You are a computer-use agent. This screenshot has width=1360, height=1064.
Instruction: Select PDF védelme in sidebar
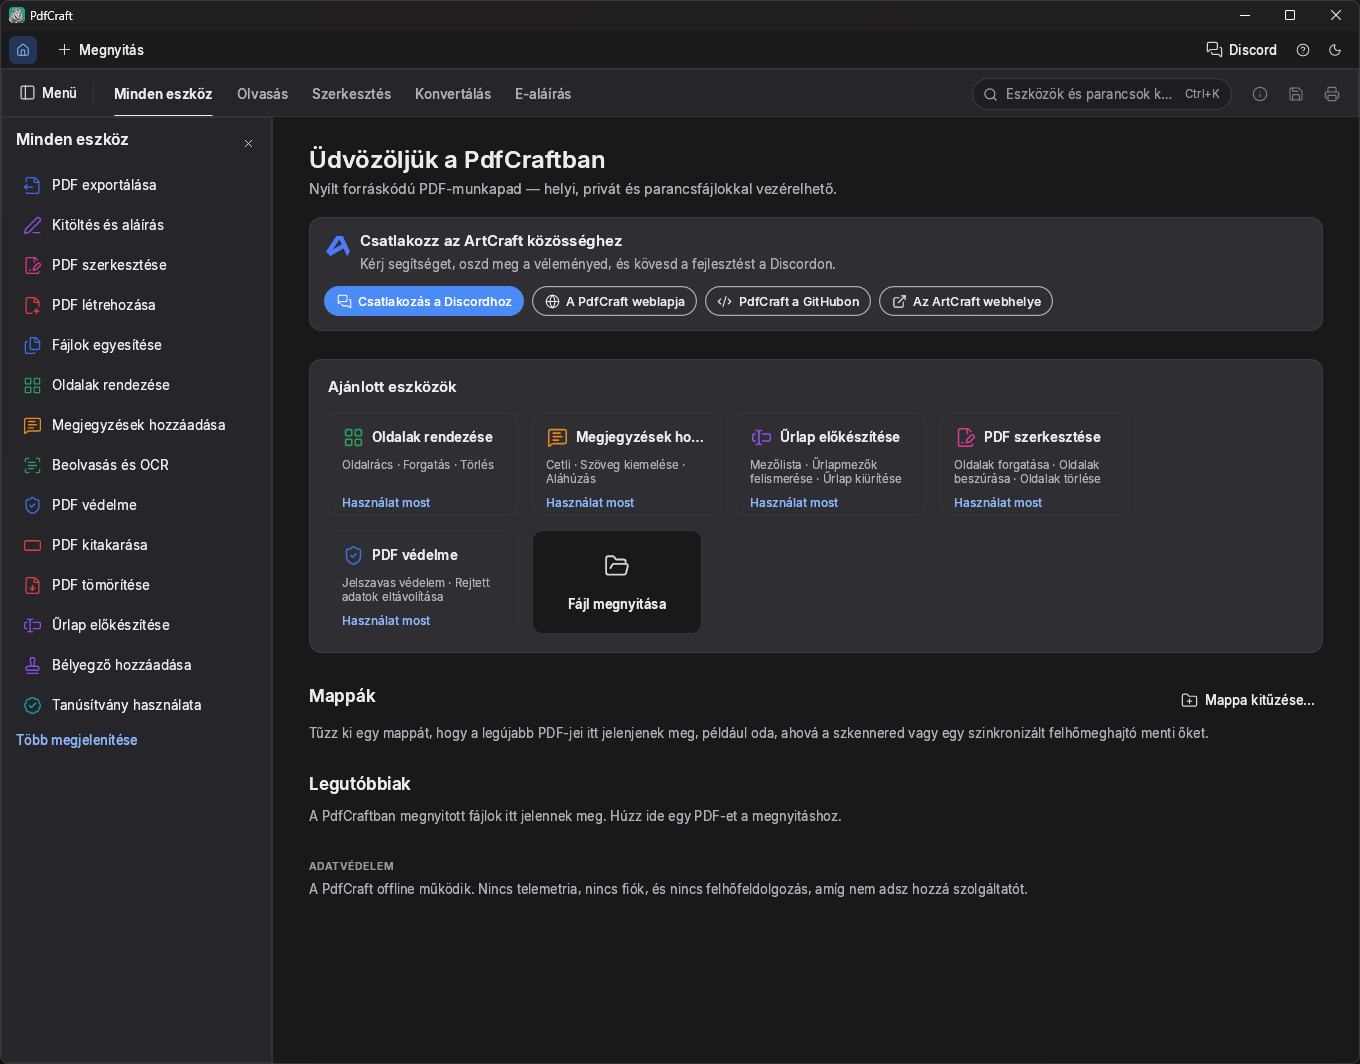[x=136, y=505]
